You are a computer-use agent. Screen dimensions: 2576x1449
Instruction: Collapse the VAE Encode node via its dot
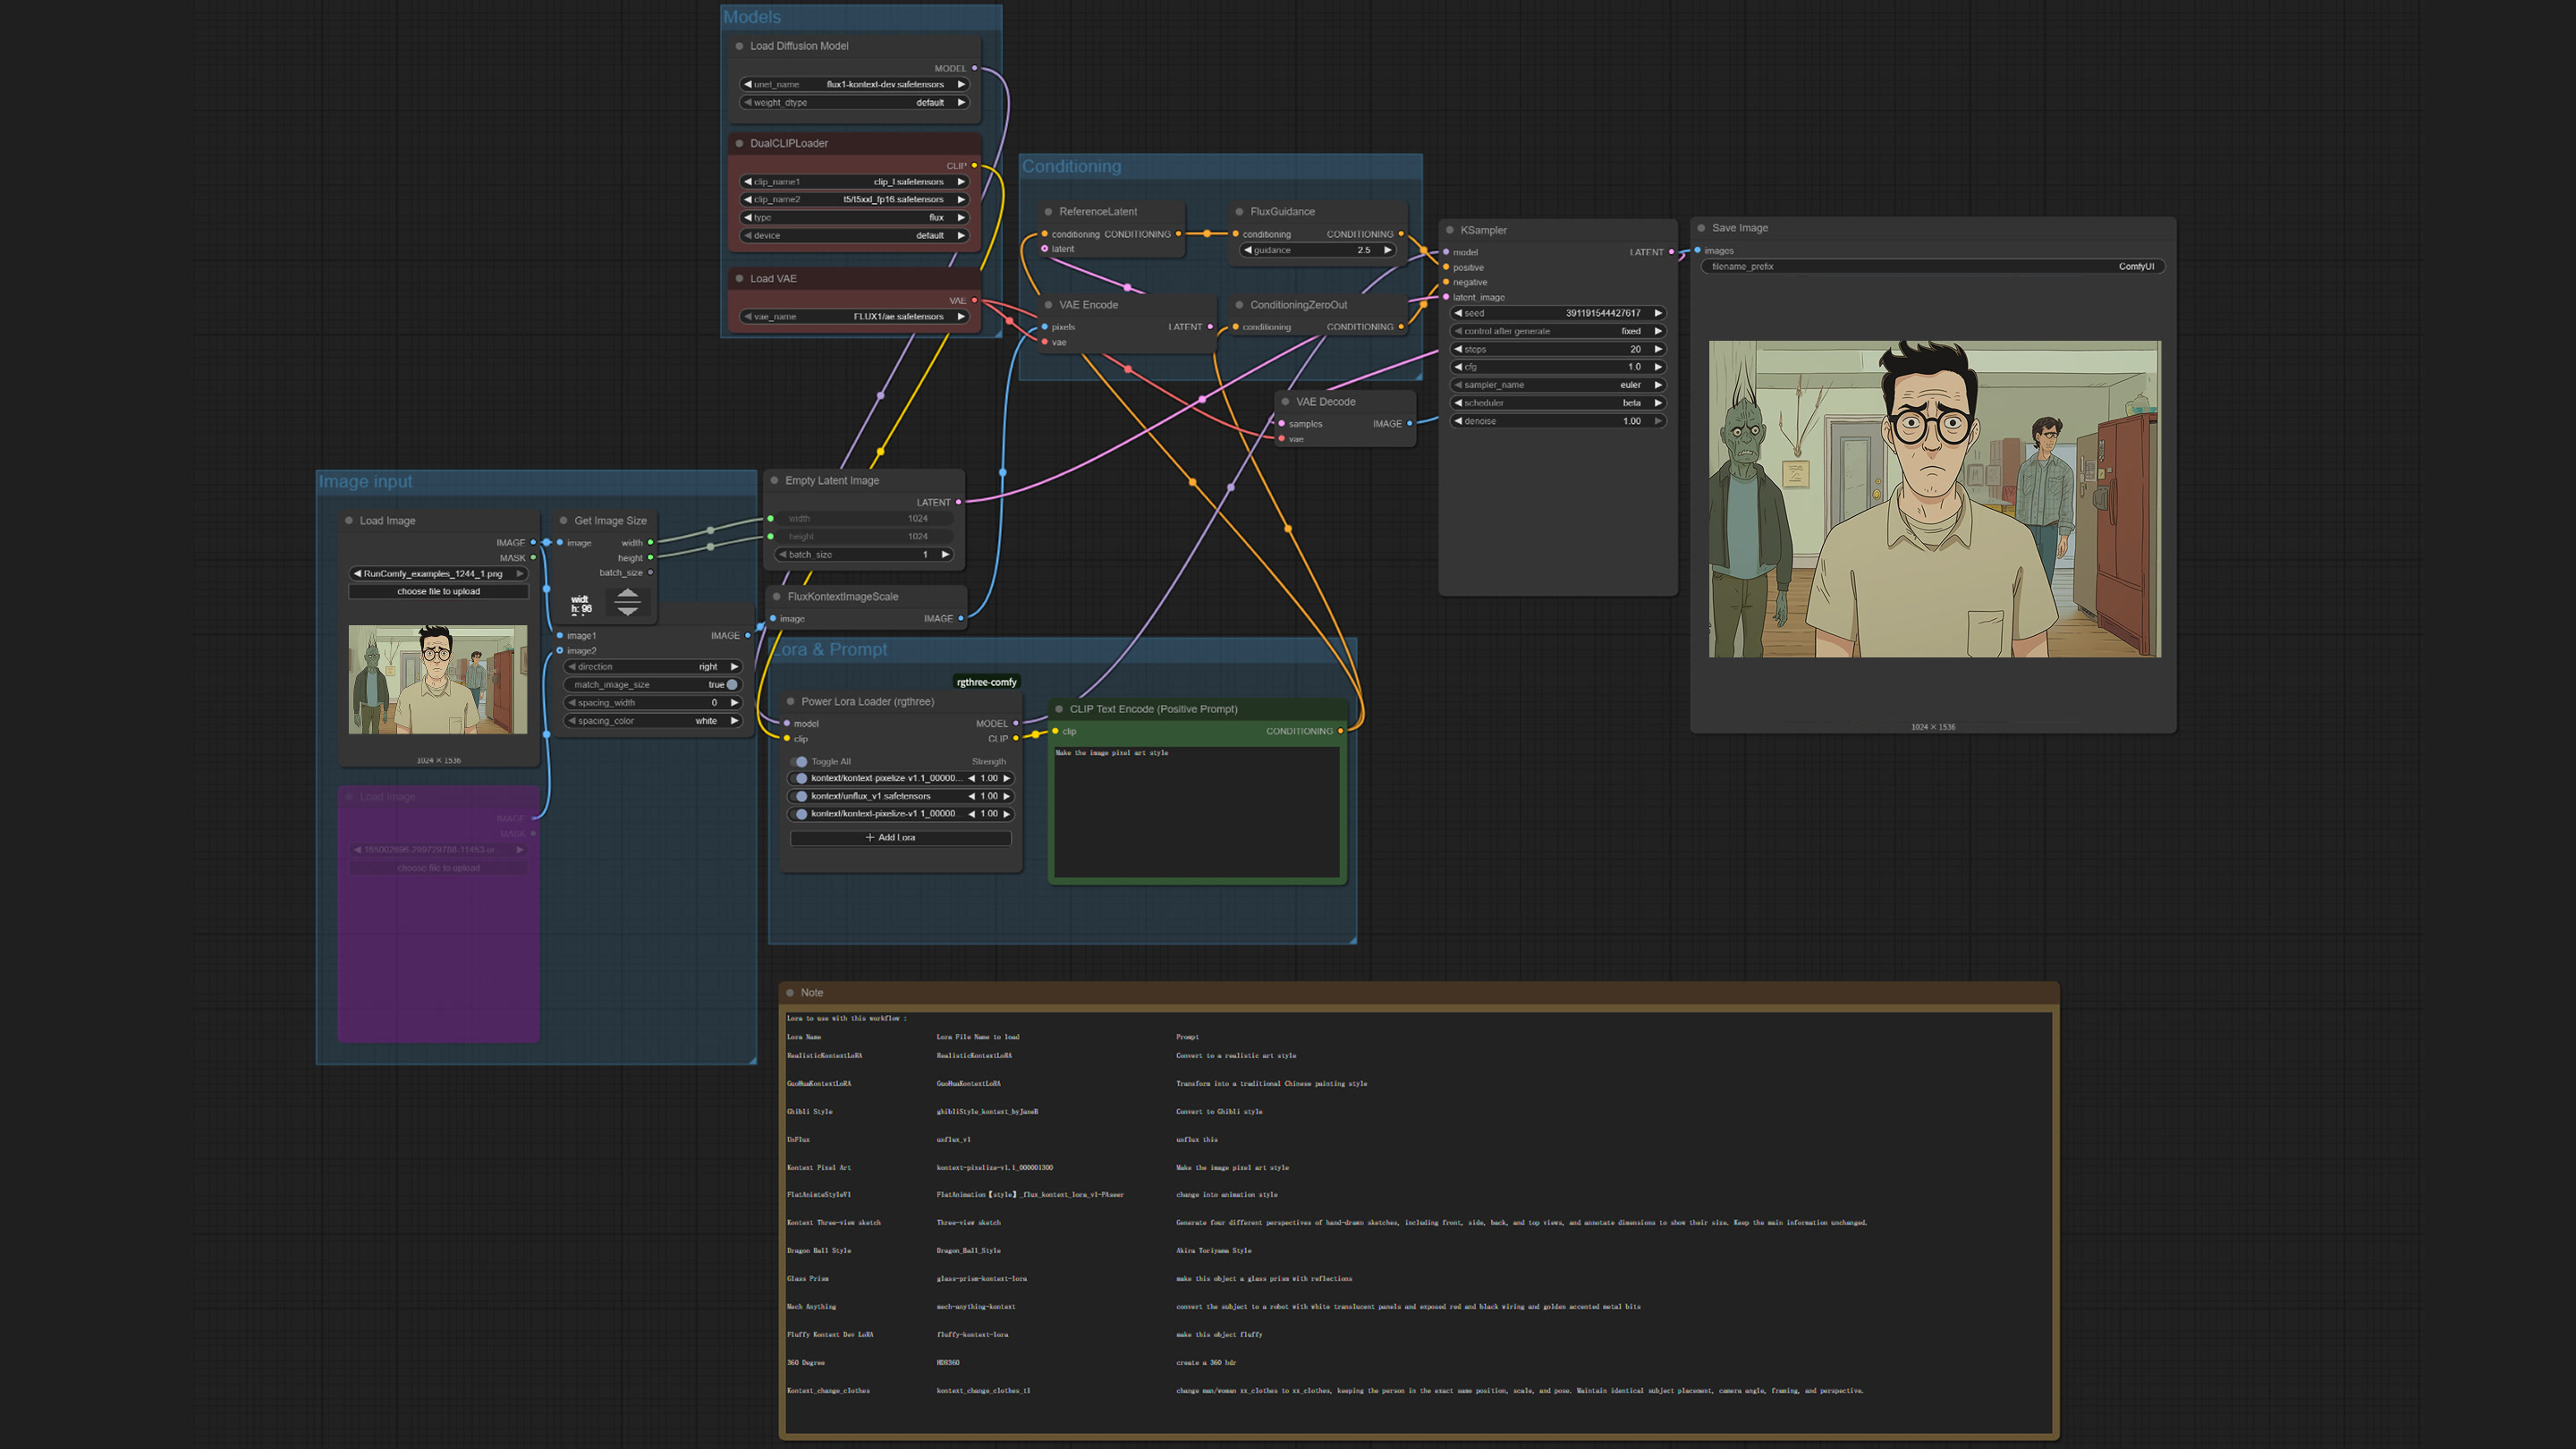click(1048, 305)
